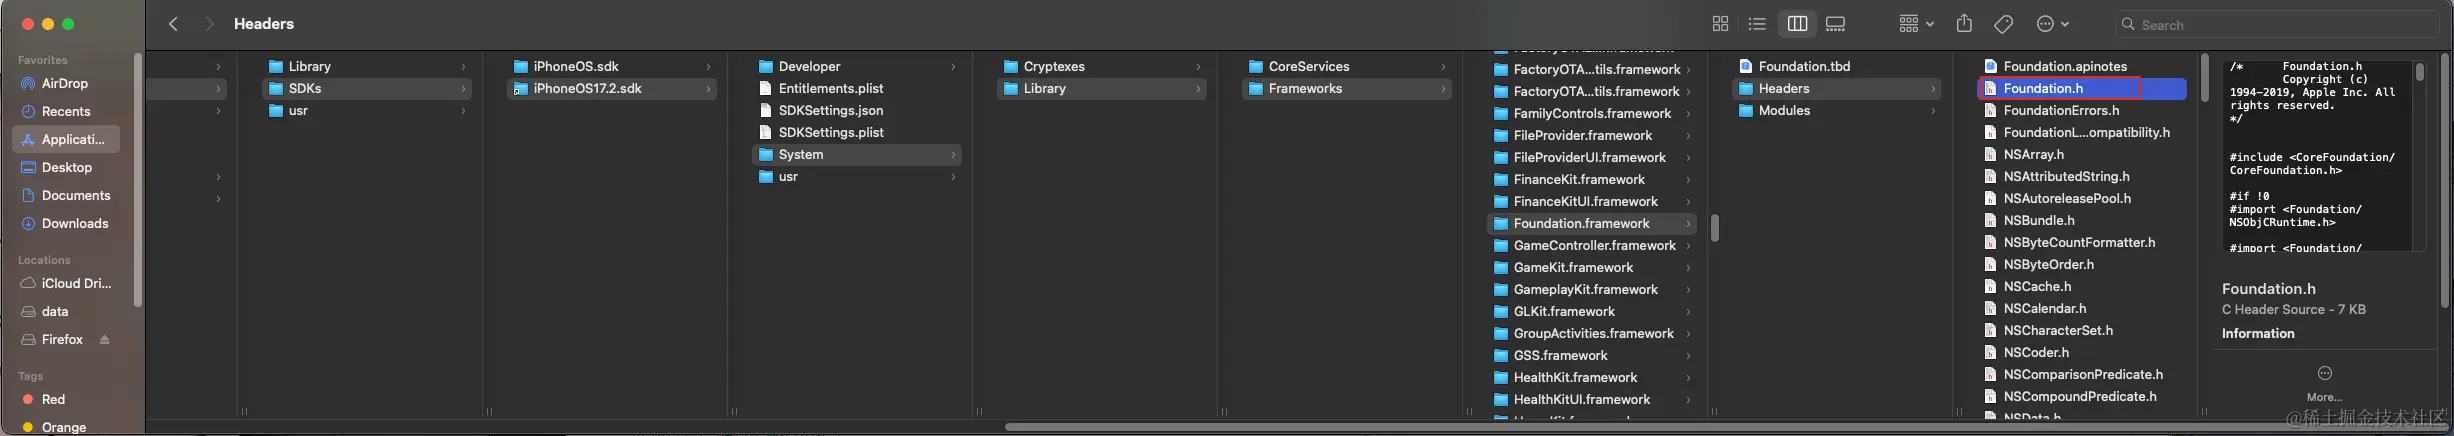Click the horizontal scrollbar at bottom
The width and height of the screenshot is (2454, 436).
point(1600,427)
